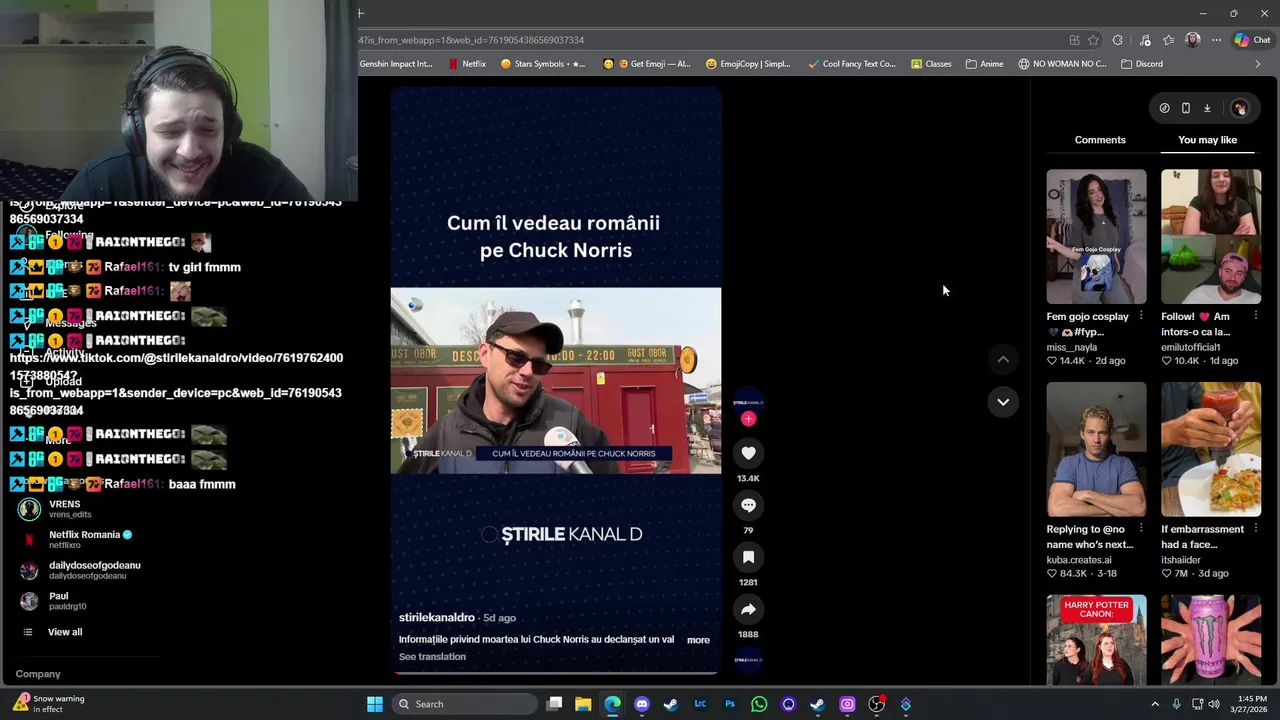Open OBS Studio from the taskbar
This screenshot has height=720, width=1280.
[876, 704]
